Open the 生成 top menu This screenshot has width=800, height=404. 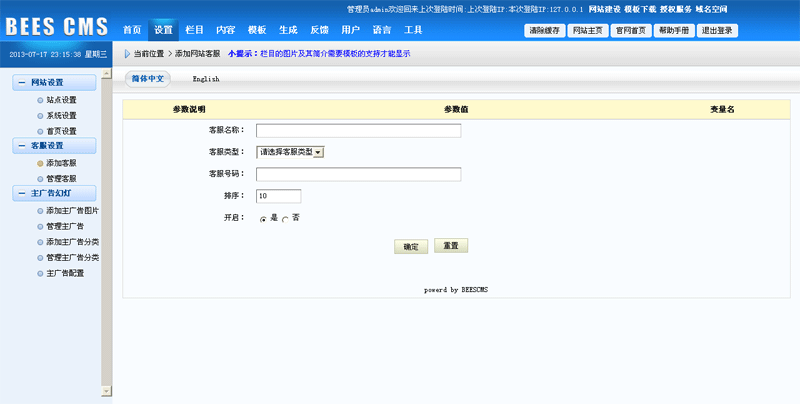coord(288,30)
